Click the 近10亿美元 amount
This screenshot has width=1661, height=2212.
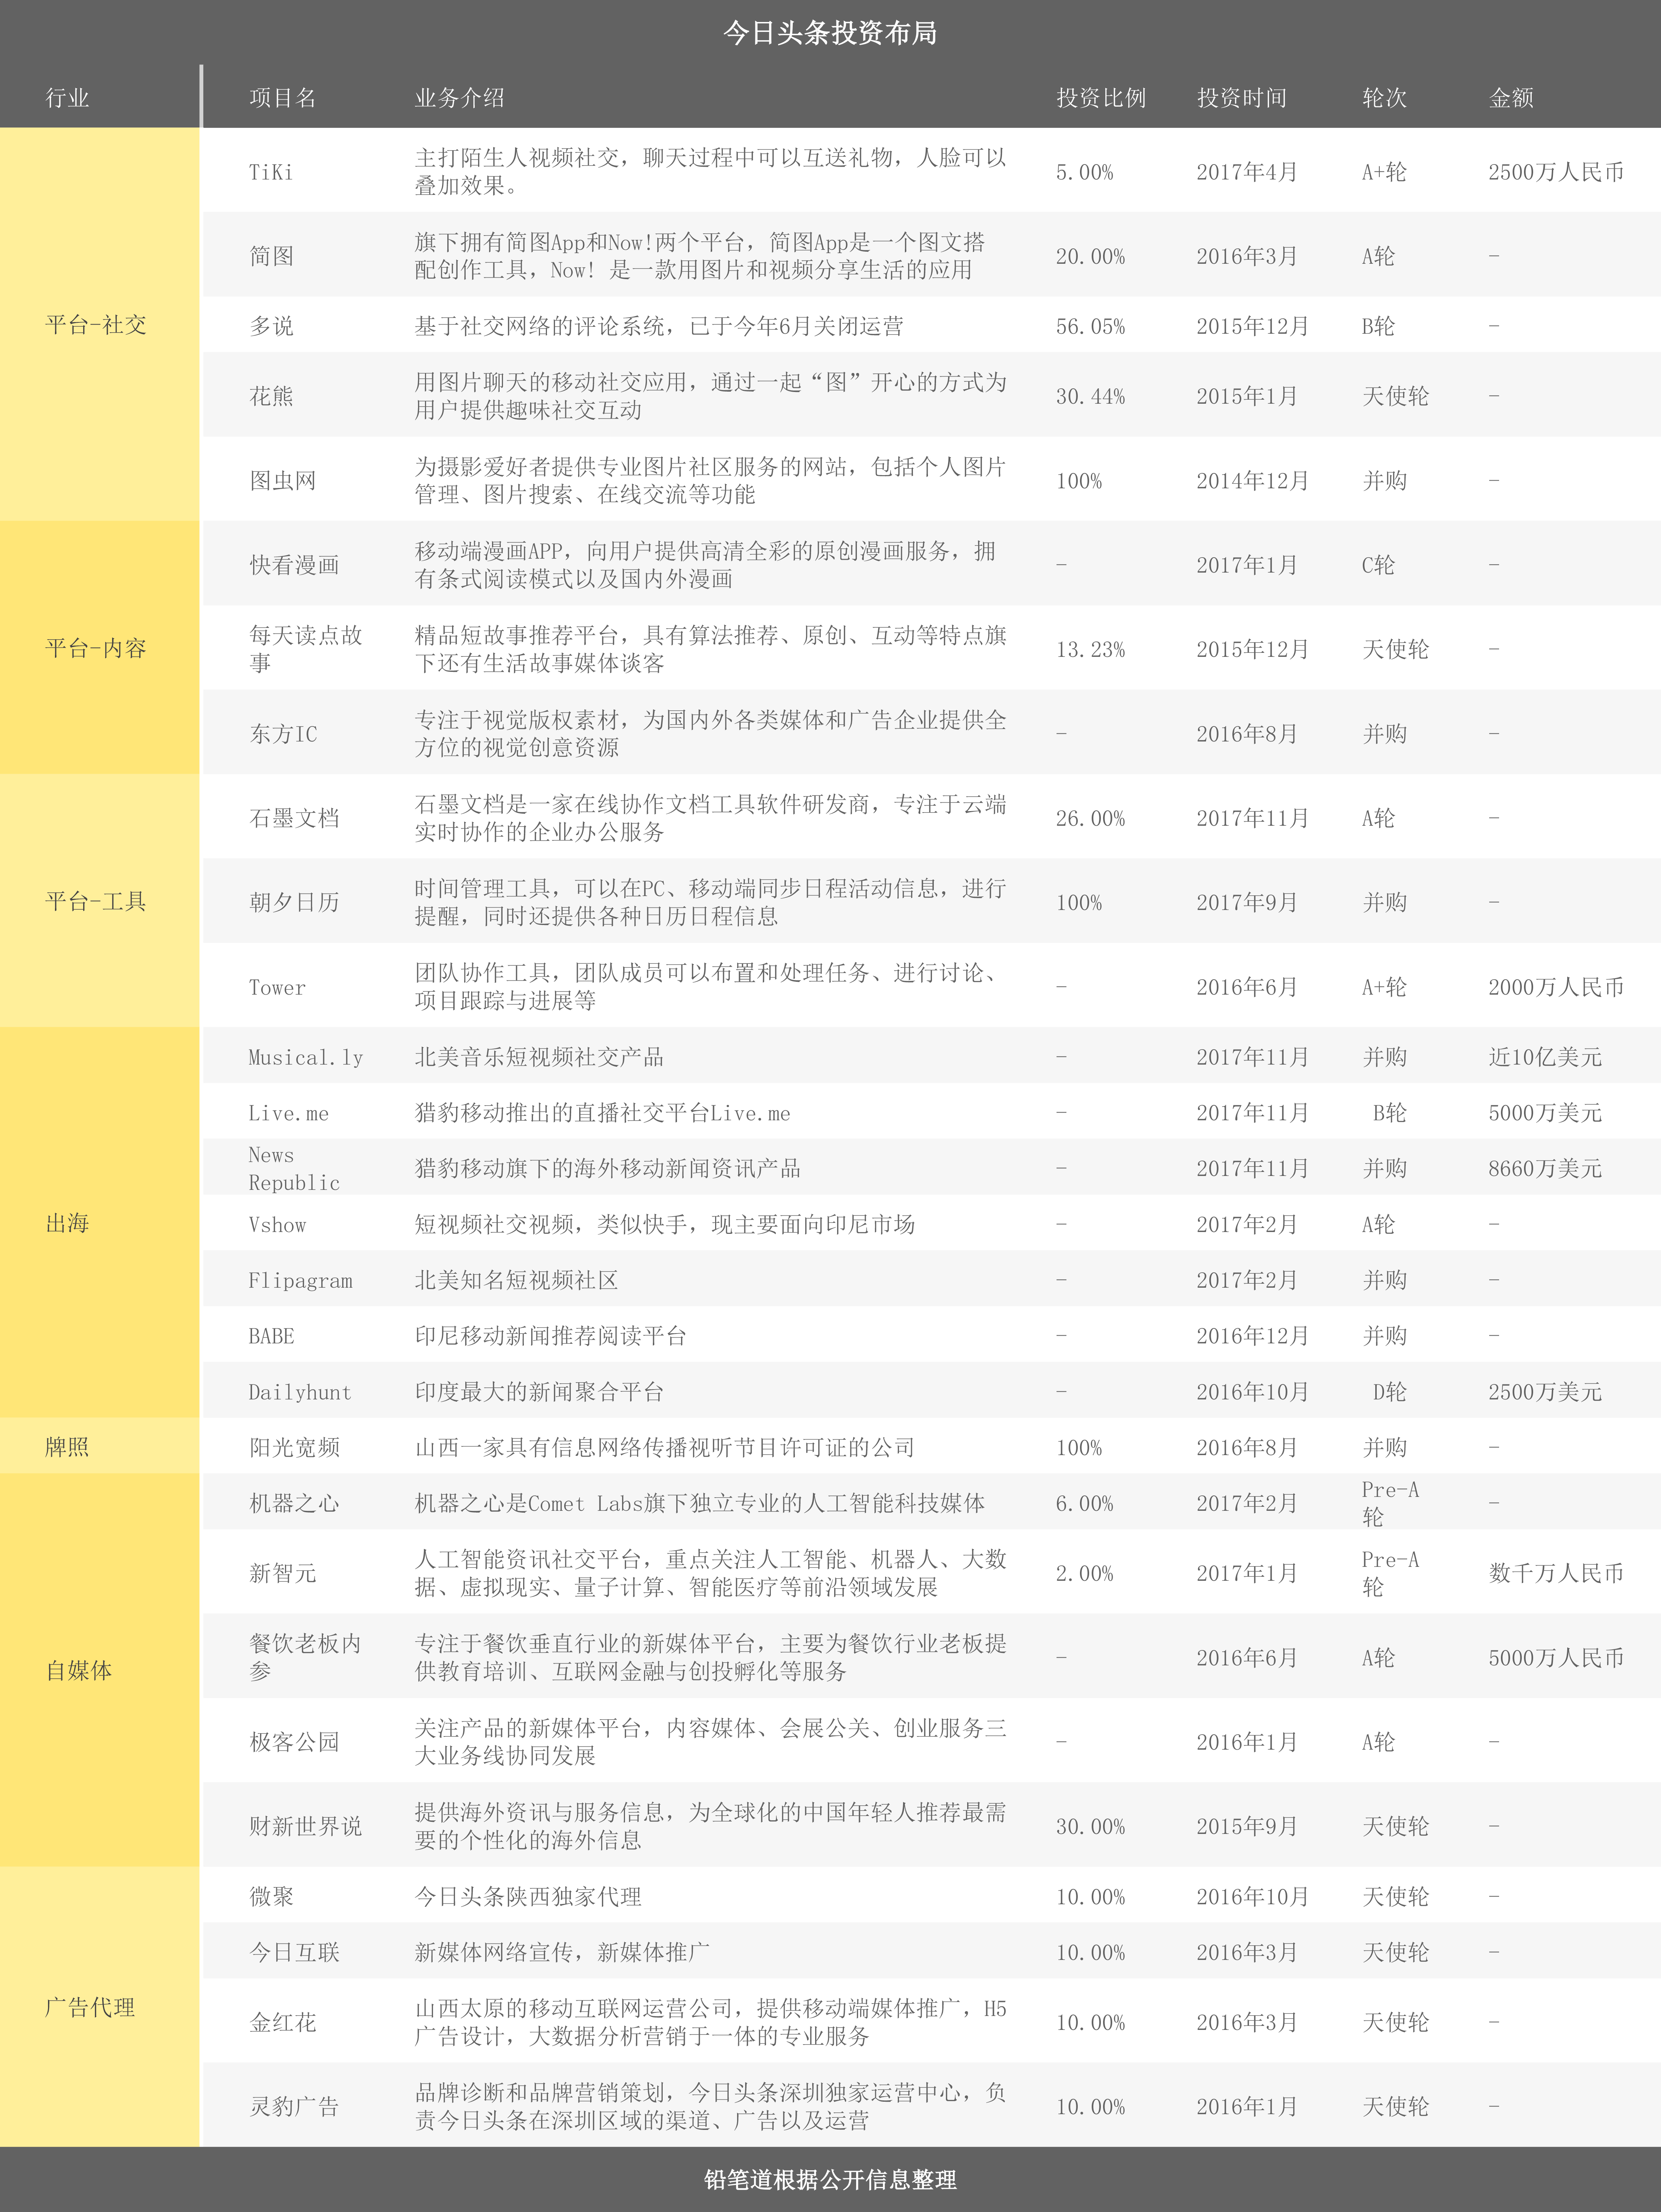click(x=1545, y=1057)
